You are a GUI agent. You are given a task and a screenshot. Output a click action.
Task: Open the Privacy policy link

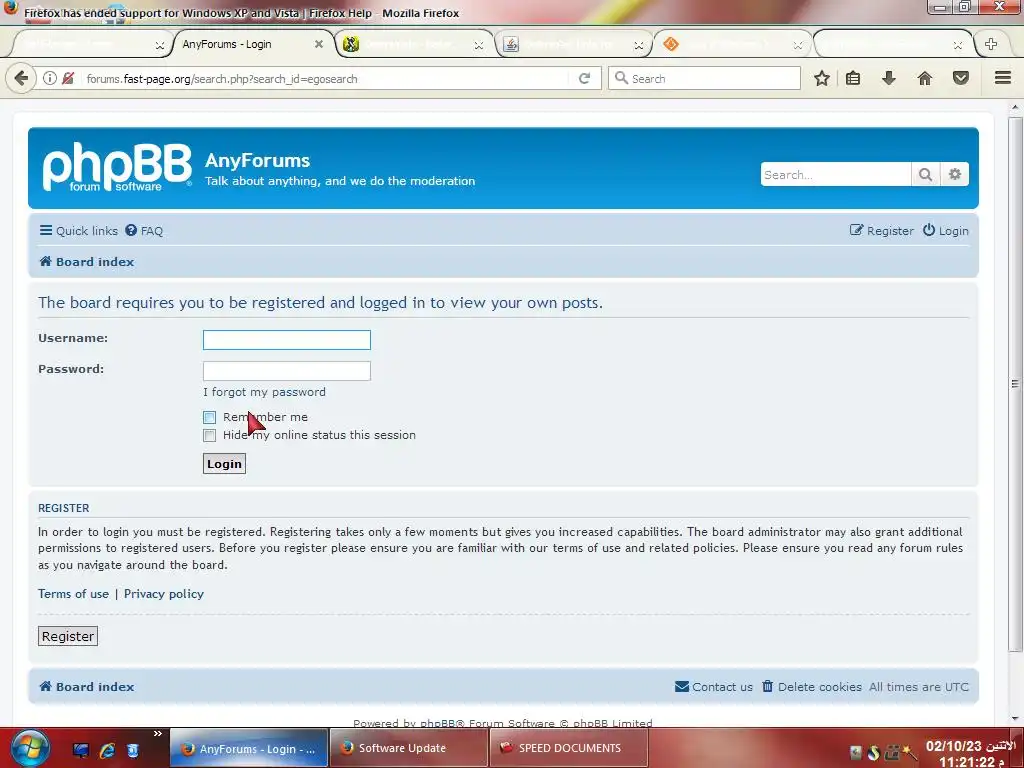(164, 594)
